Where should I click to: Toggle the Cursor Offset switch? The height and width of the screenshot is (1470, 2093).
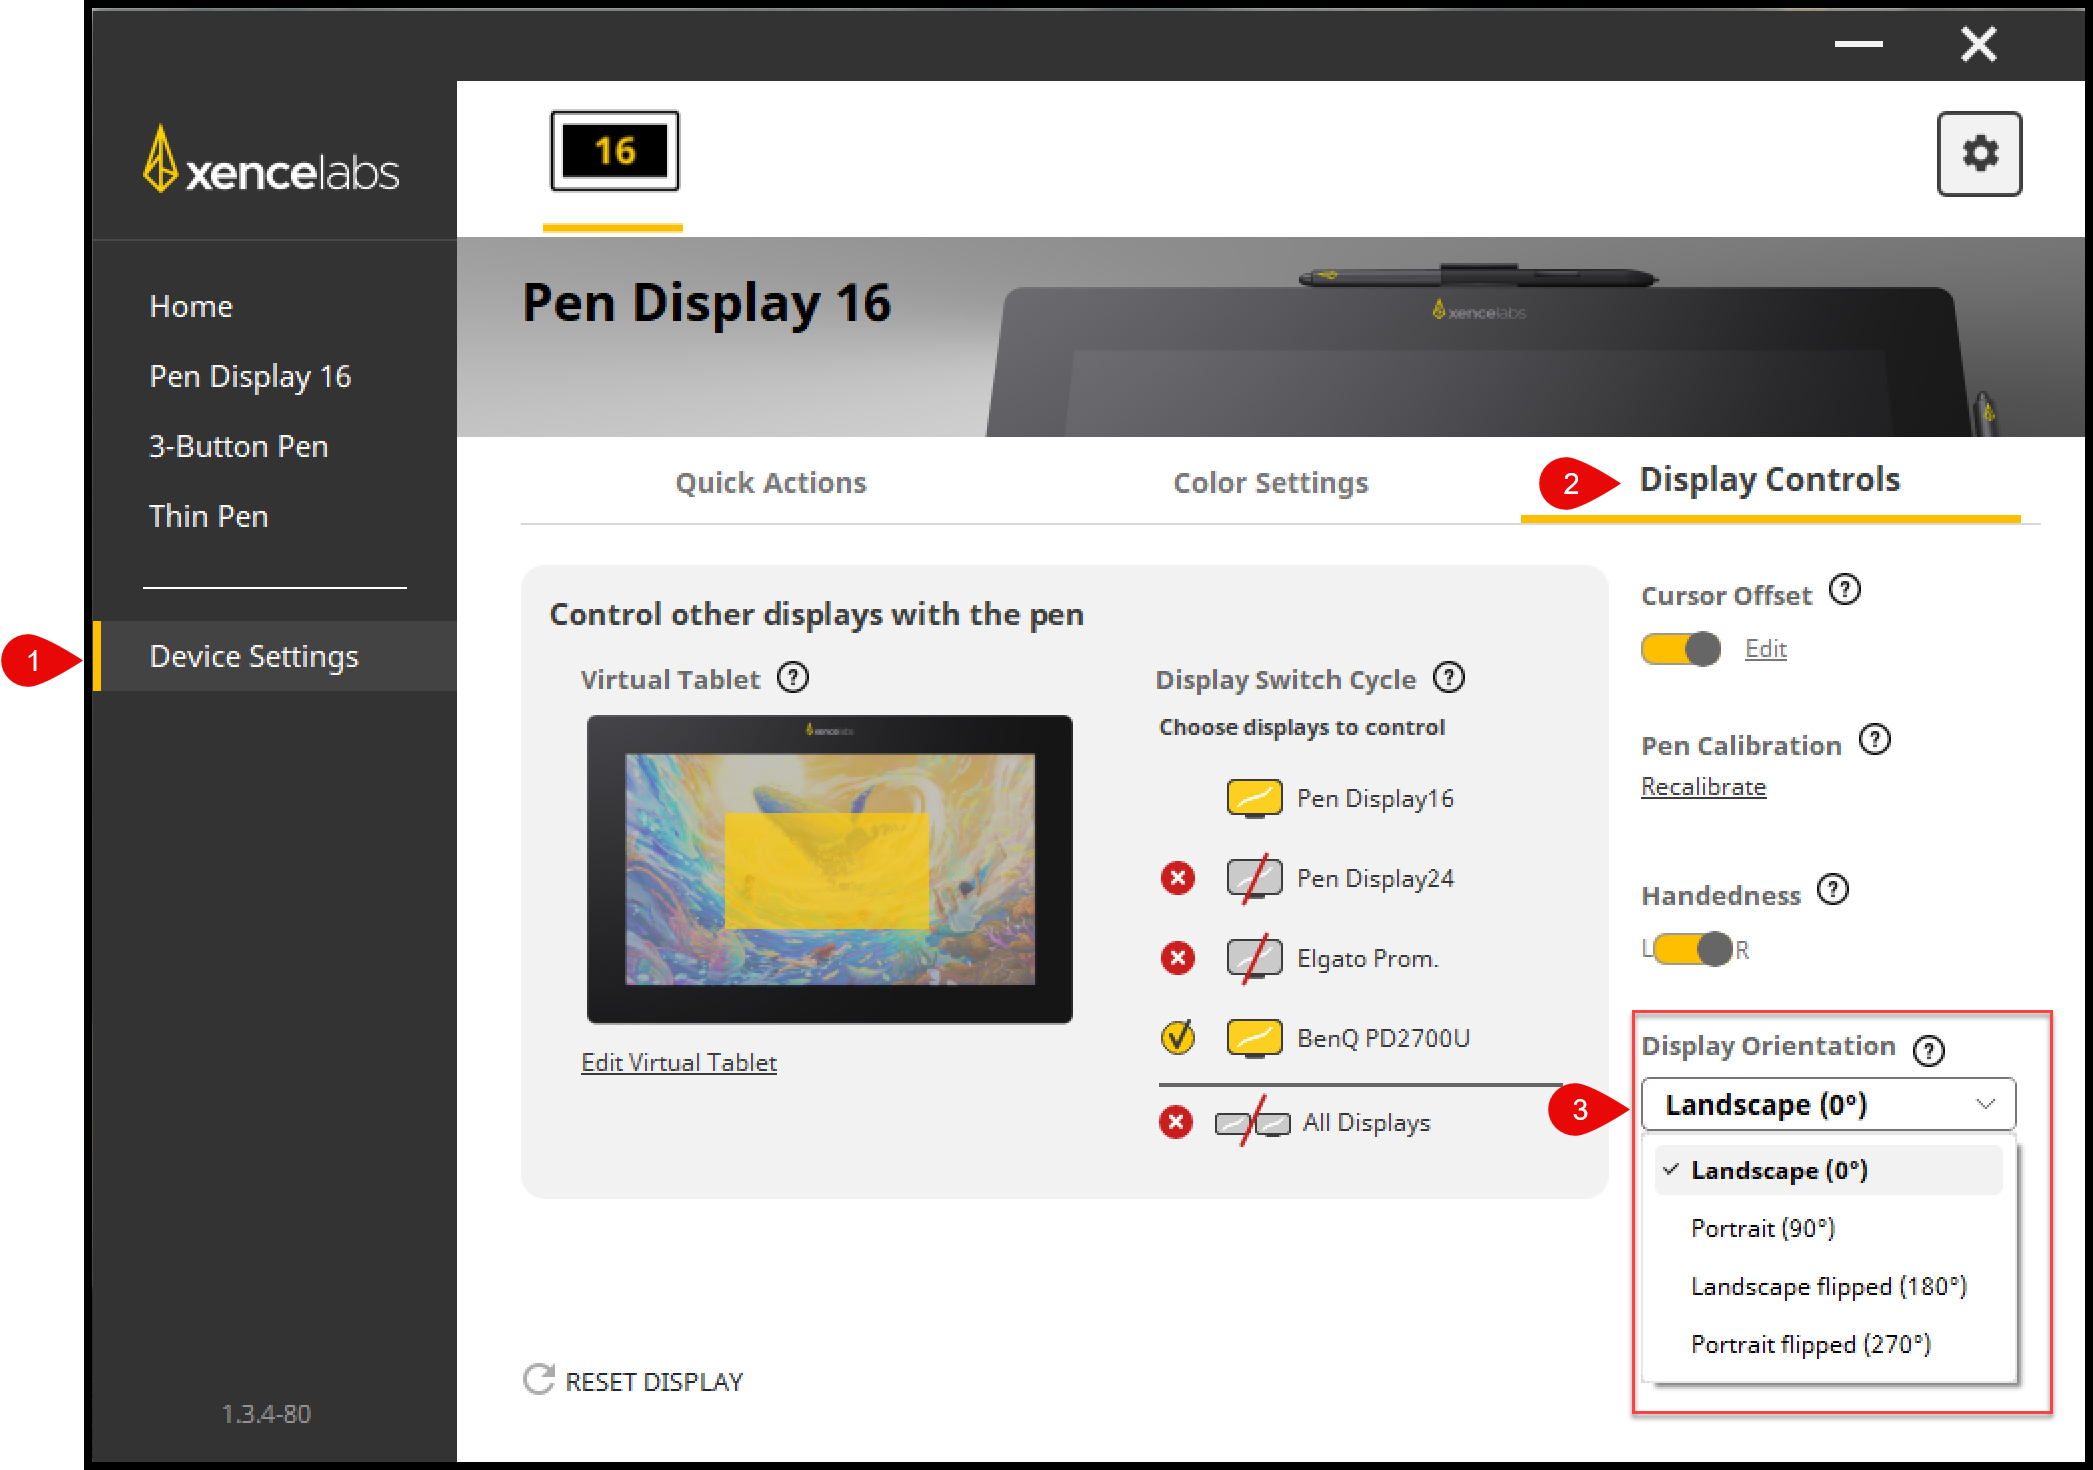(1680, 649)
